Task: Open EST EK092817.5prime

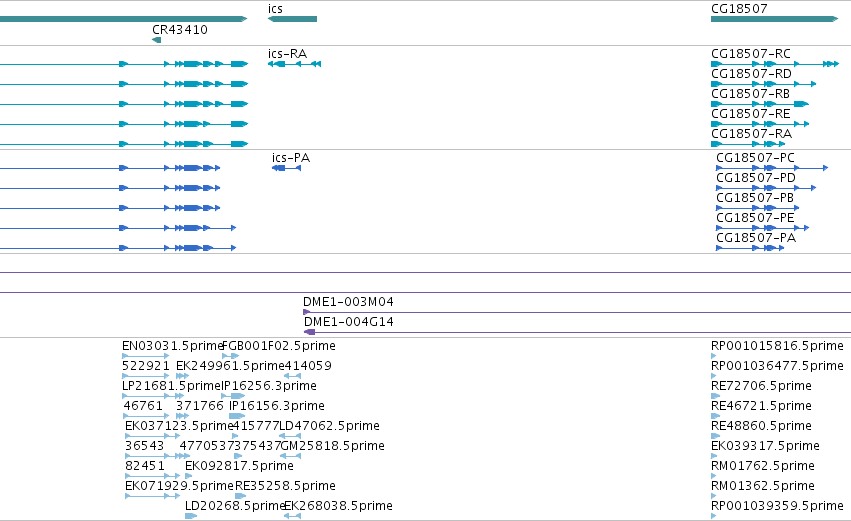Action: click(x=239, y=466)
